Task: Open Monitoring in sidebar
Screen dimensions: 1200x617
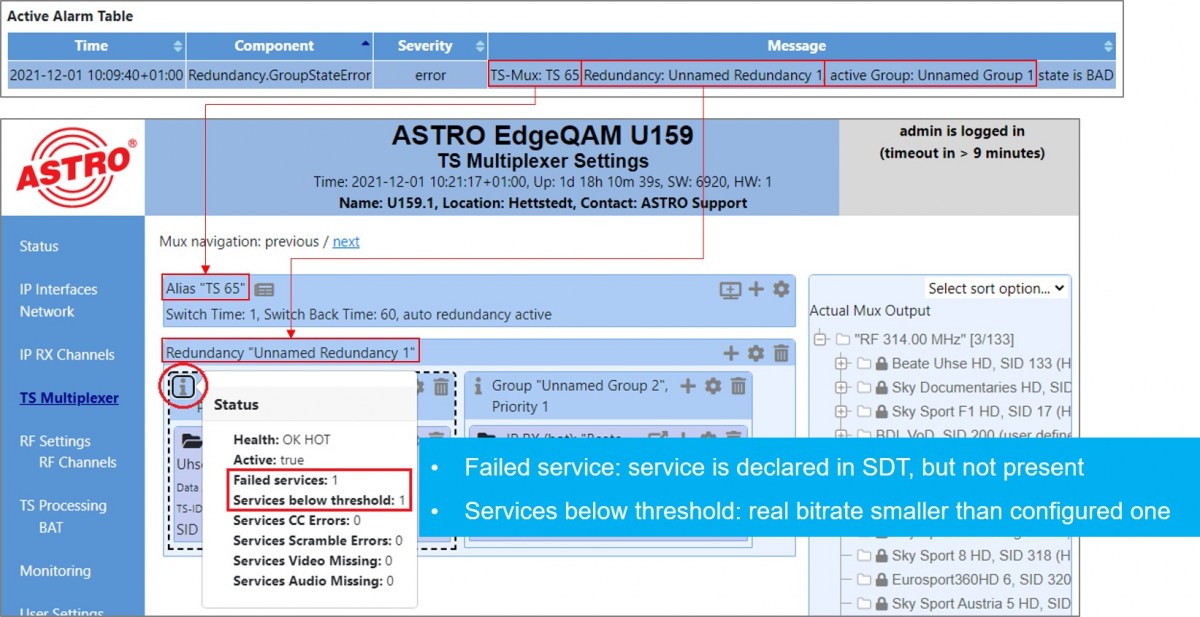Action: [55, 571]
